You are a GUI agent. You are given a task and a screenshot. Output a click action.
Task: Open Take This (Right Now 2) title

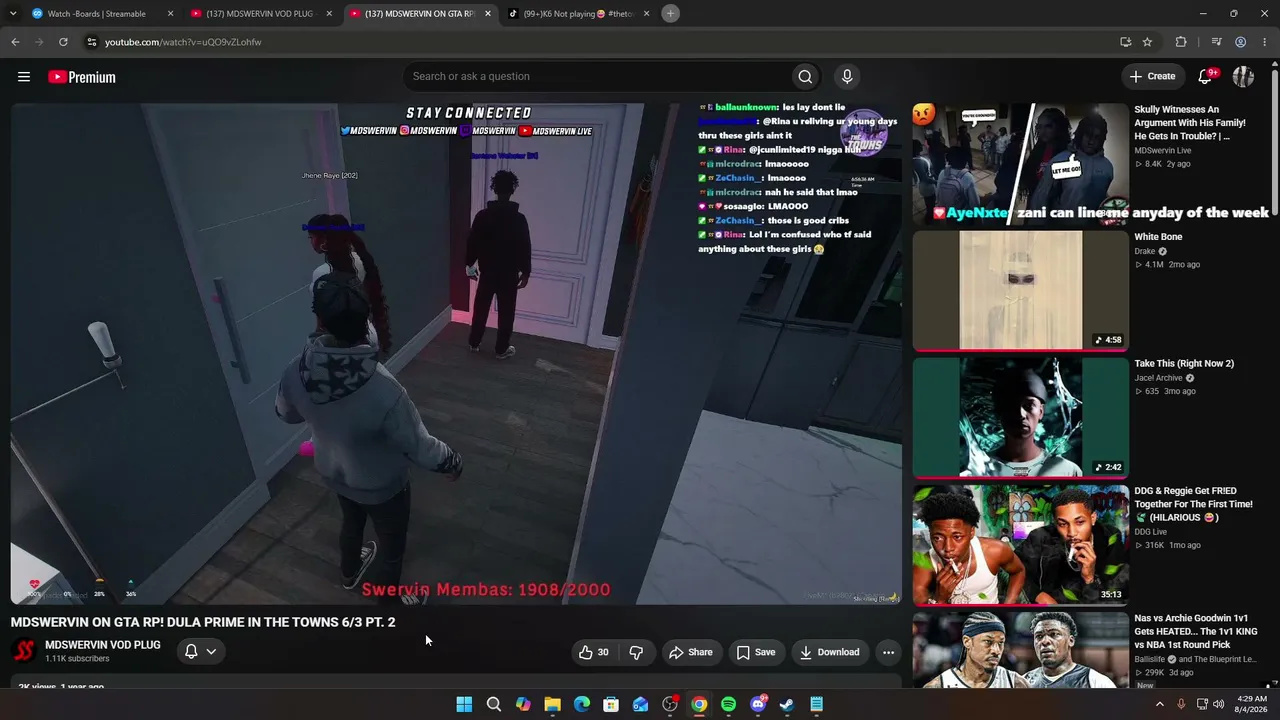point(1184,364)
